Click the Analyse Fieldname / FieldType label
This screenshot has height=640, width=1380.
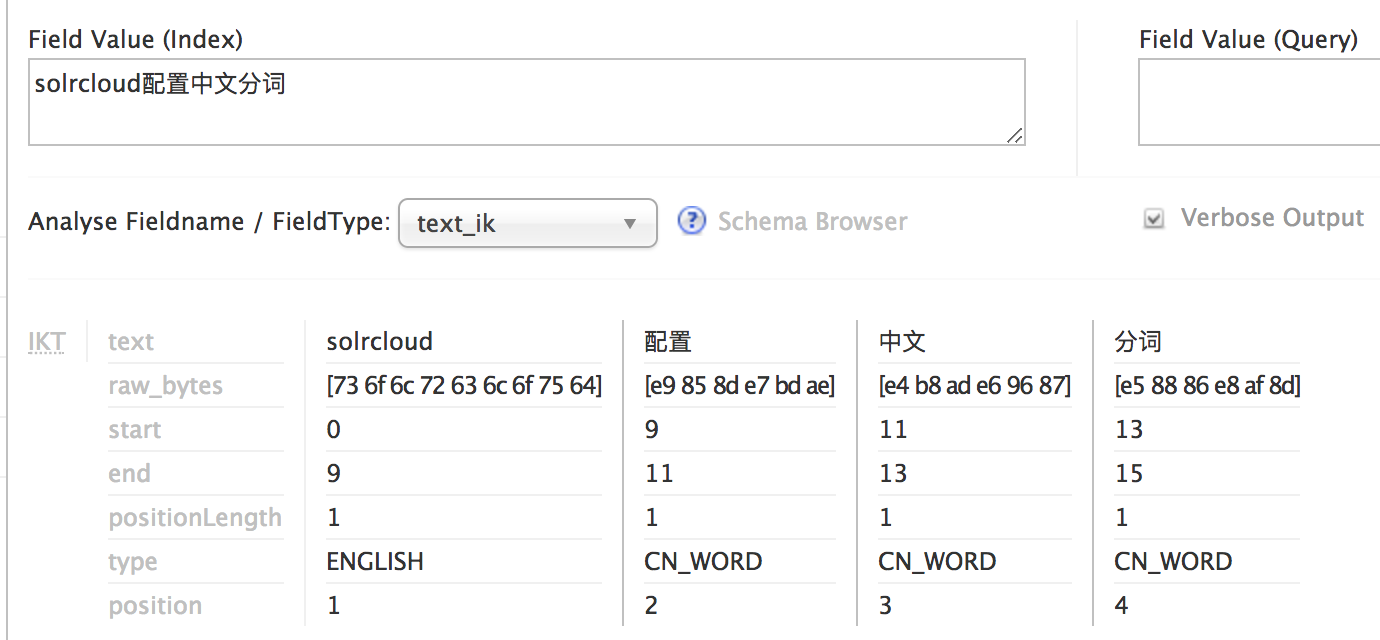click(x=209, y=222)
